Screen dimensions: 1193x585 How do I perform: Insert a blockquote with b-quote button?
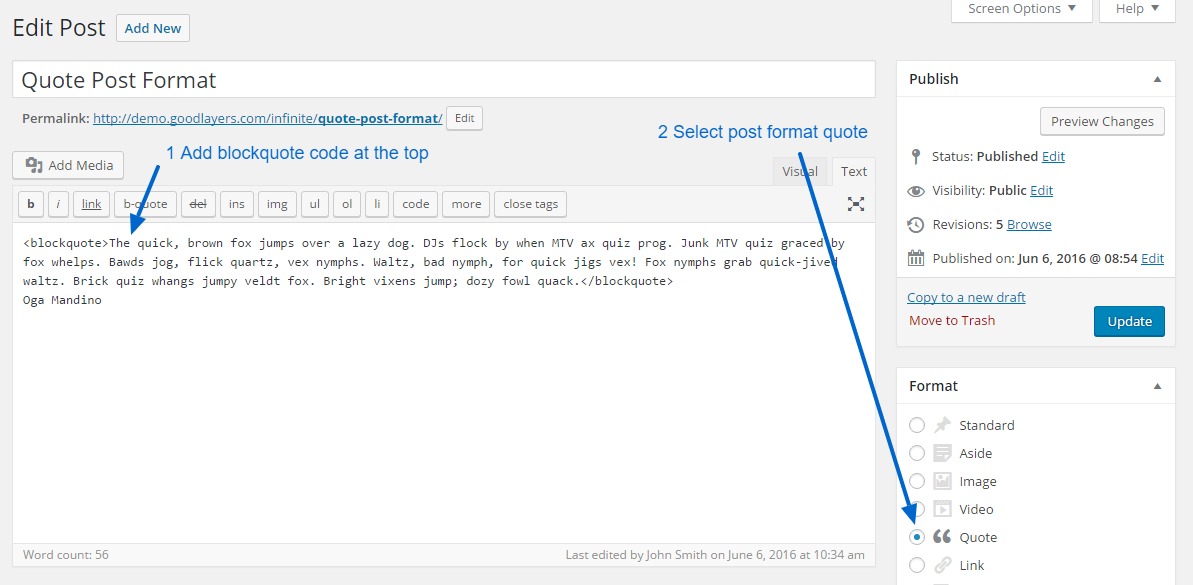pyautogui.click(x=145, y=204)
